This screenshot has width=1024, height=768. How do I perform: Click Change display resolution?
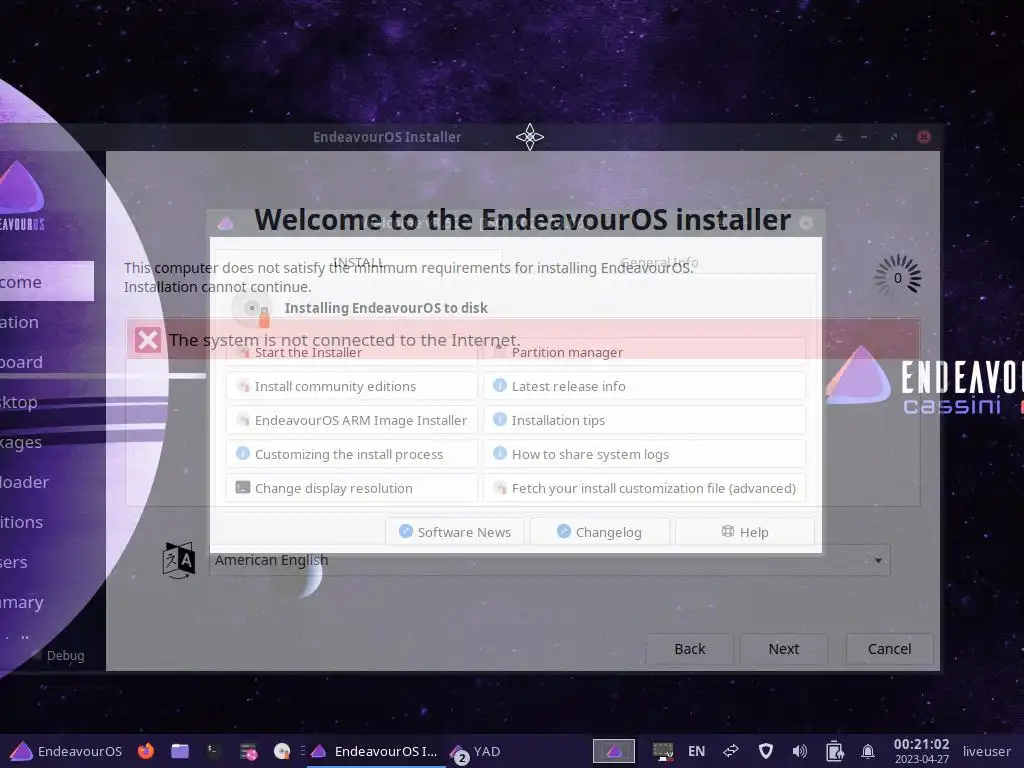pos(351,488)
